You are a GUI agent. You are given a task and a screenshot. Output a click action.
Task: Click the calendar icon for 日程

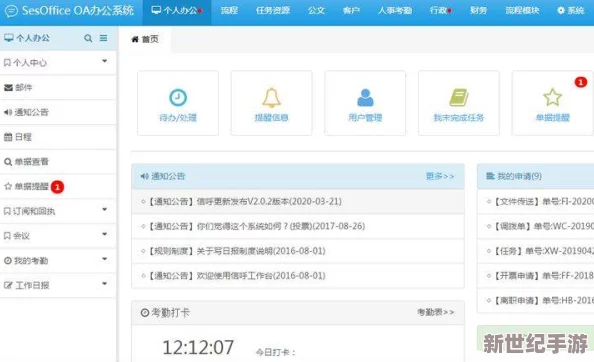pyautogui.click(x=8, y=137)
